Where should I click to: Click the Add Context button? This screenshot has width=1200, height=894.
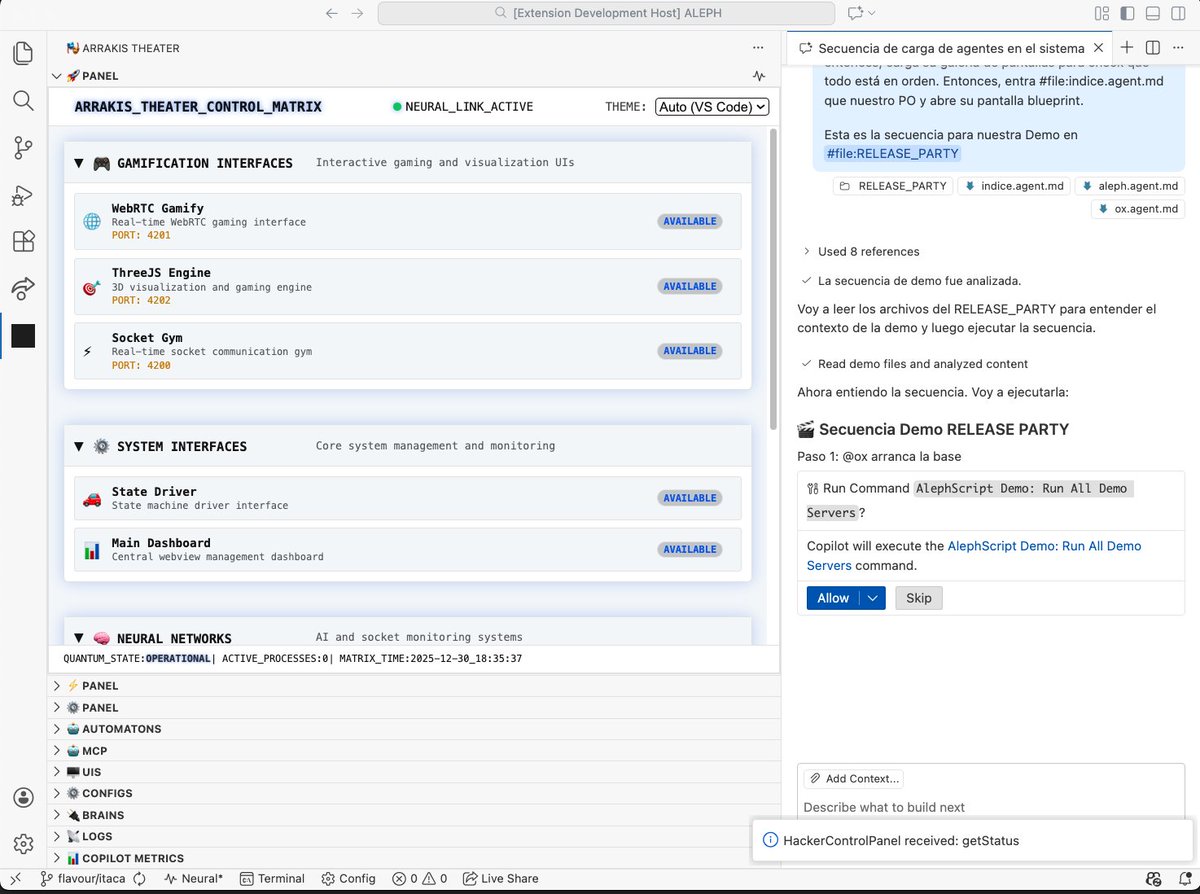pos(855,778)
